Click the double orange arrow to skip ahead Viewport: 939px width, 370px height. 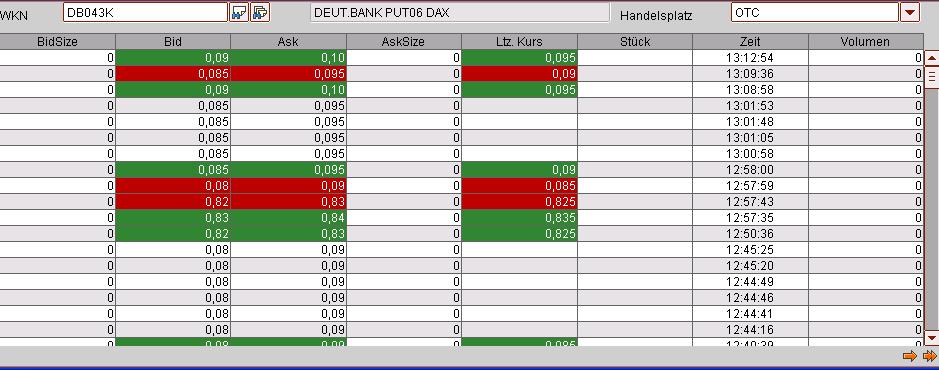(929, 356)
